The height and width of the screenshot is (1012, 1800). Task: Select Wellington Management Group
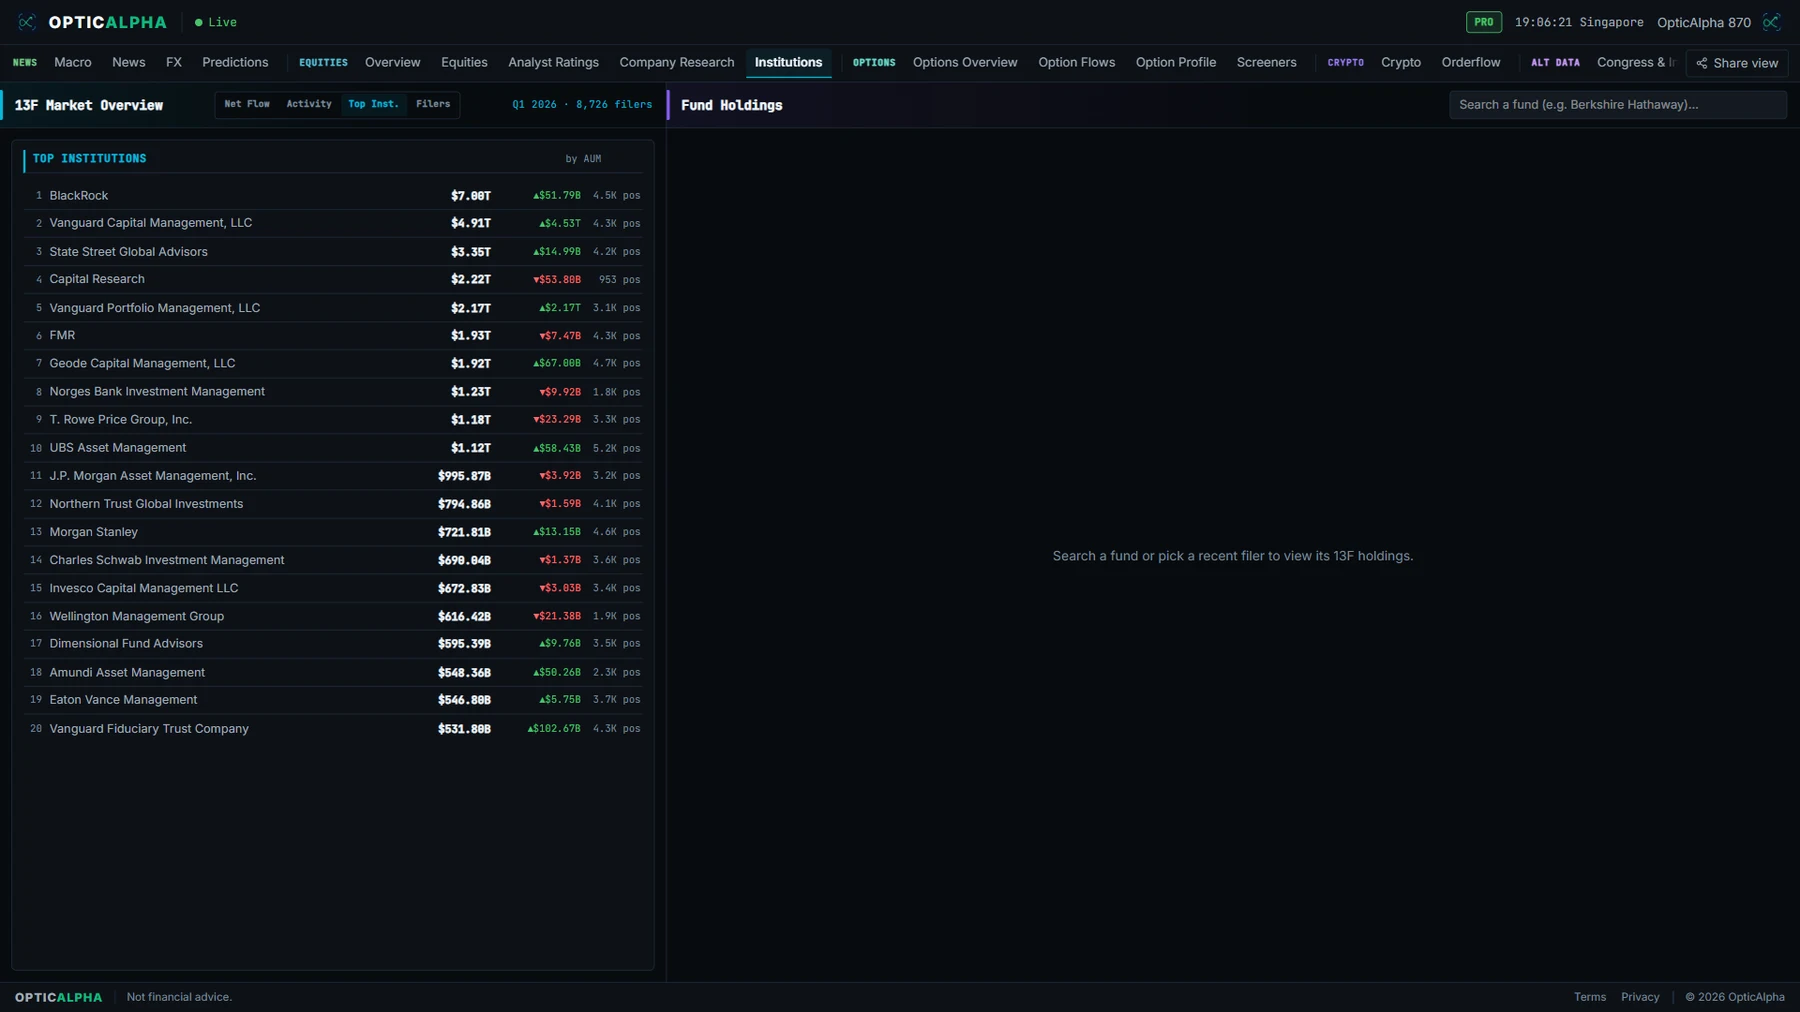pos(333,615)
